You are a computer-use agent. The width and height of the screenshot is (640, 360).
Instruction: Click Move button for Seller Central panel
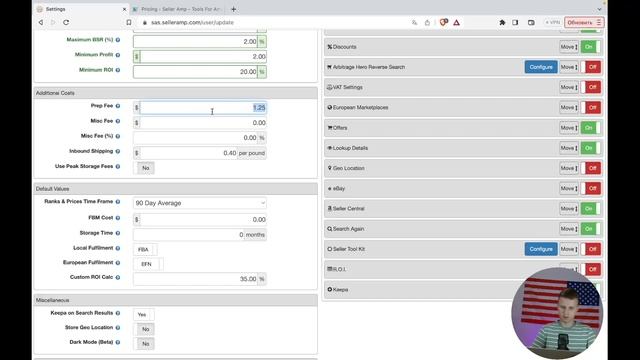pos(569,209)
